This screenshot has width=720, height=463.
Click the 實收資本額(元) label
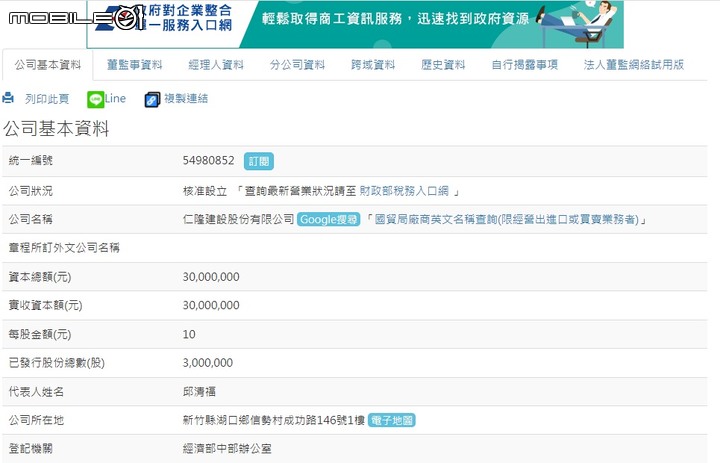click(45, 305)
